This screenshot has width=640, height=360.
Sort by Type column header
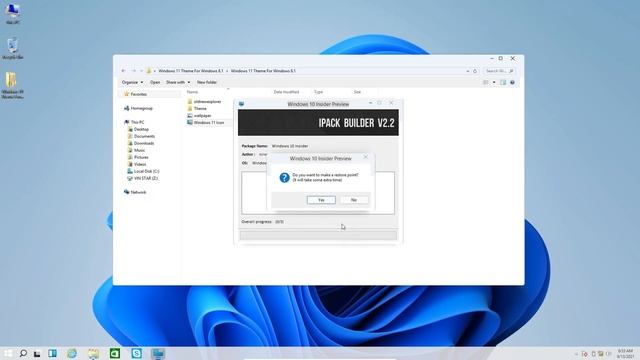(318, 92)
